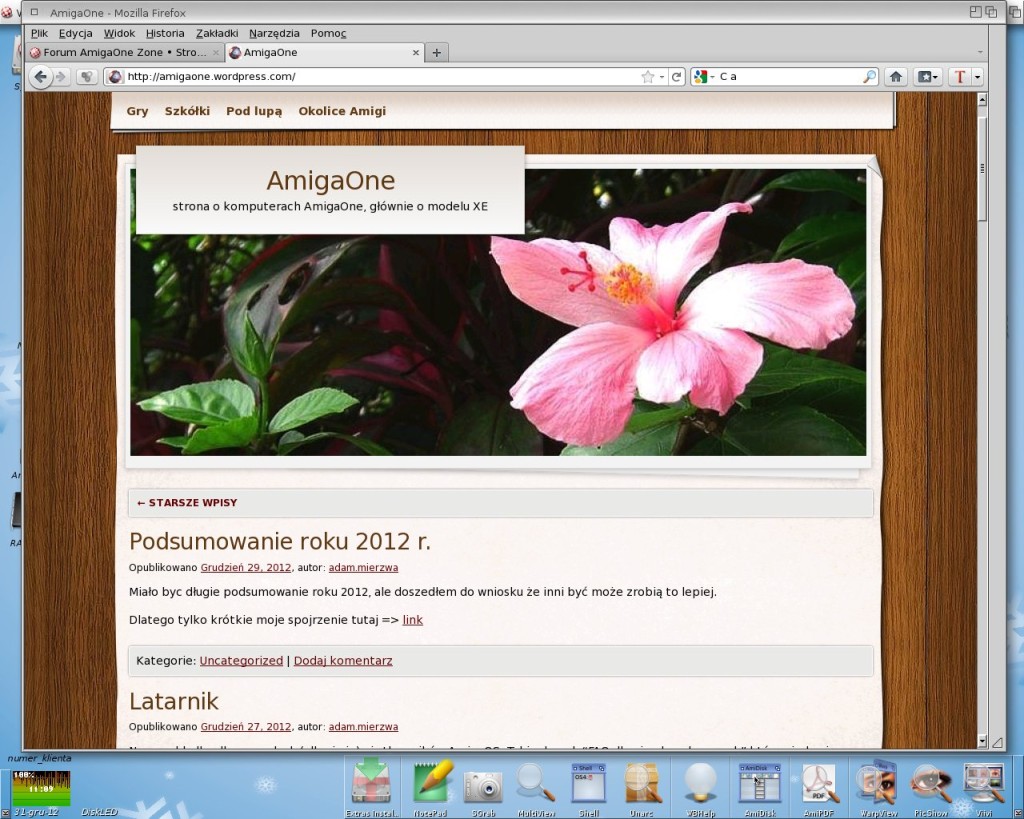Screen dimensions: 1024x819
Task: Open a new tab with the plus button
Action: pos(436,53)
